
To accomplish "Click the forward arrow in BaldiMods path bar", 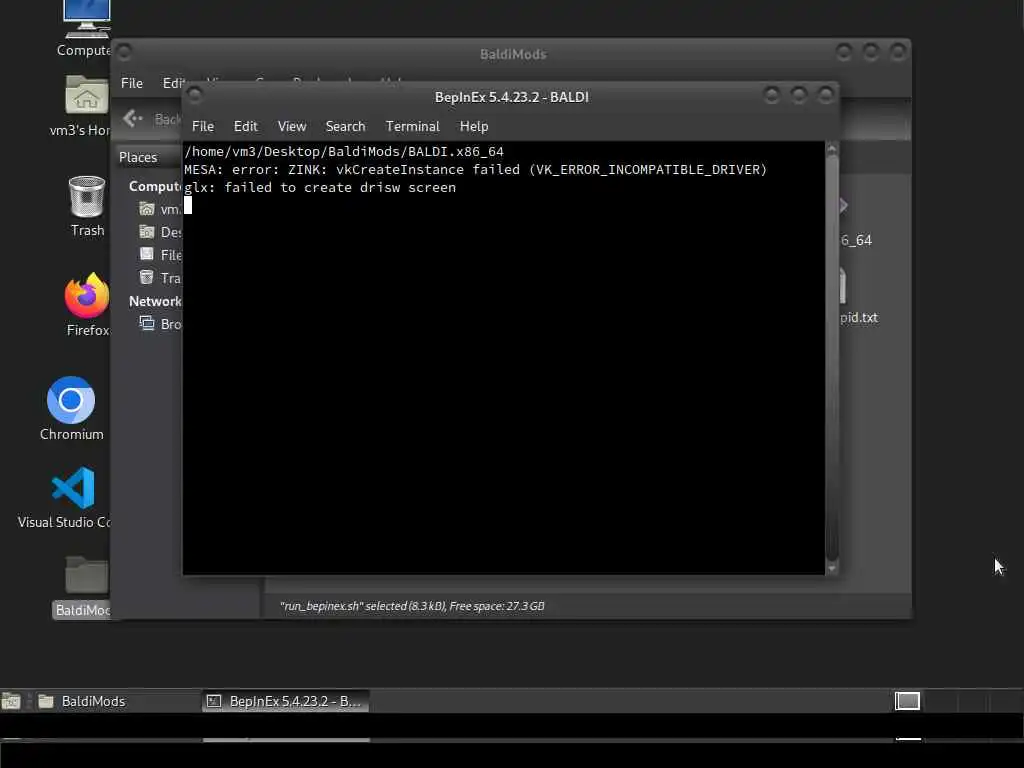I will point(844,206).
